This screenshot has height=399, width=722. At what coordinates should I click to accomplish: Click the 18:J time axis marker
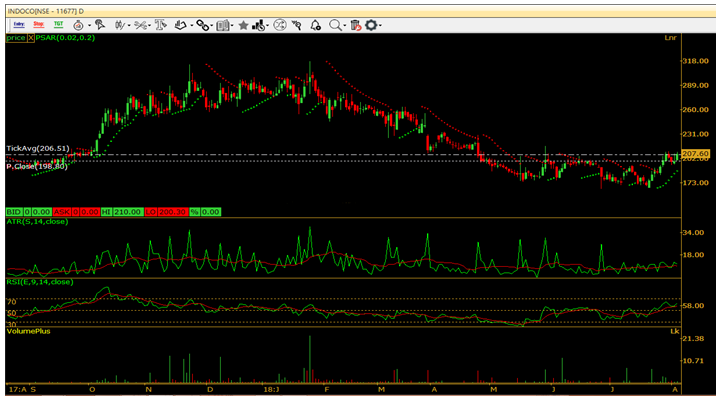click(271, 389)
